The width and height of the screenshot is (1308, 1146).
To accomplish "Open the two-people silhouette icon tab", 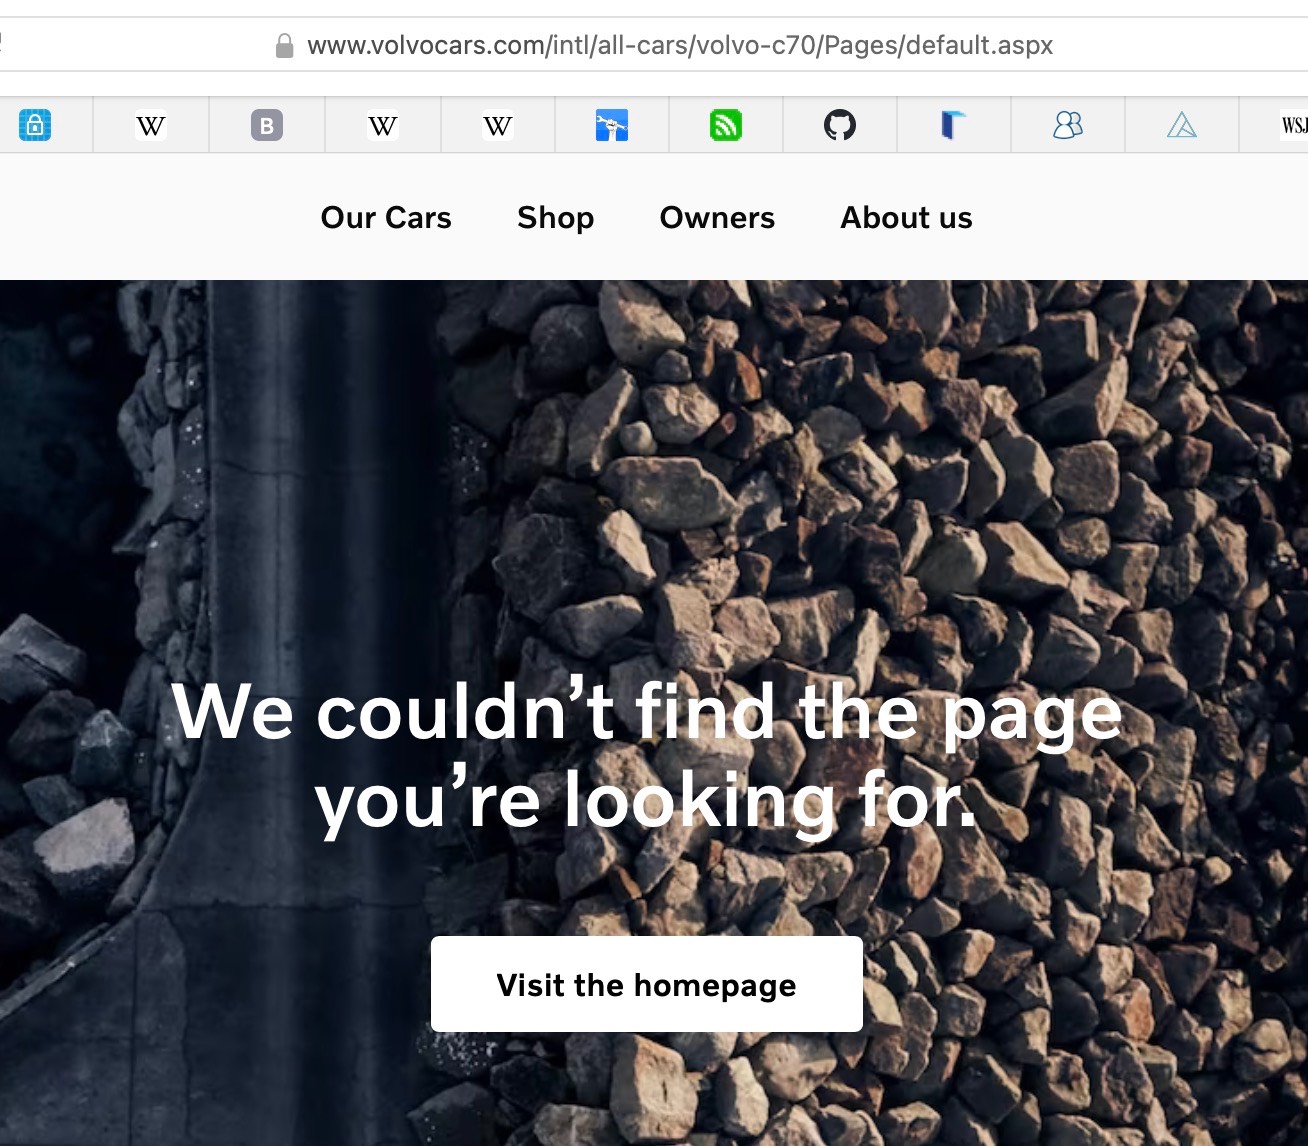I will click(1068, 126).
